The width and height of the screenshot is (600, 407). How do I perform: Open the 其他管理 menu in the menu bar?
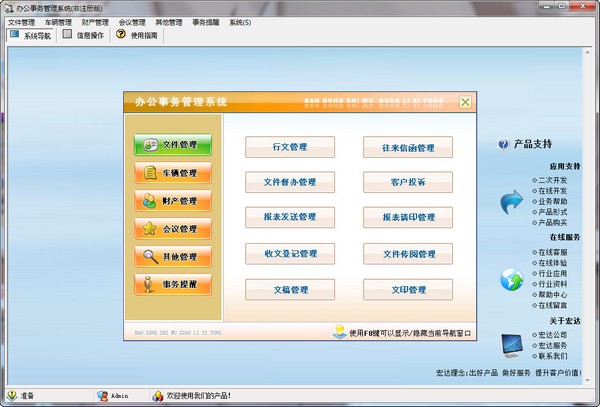(169, 23)
